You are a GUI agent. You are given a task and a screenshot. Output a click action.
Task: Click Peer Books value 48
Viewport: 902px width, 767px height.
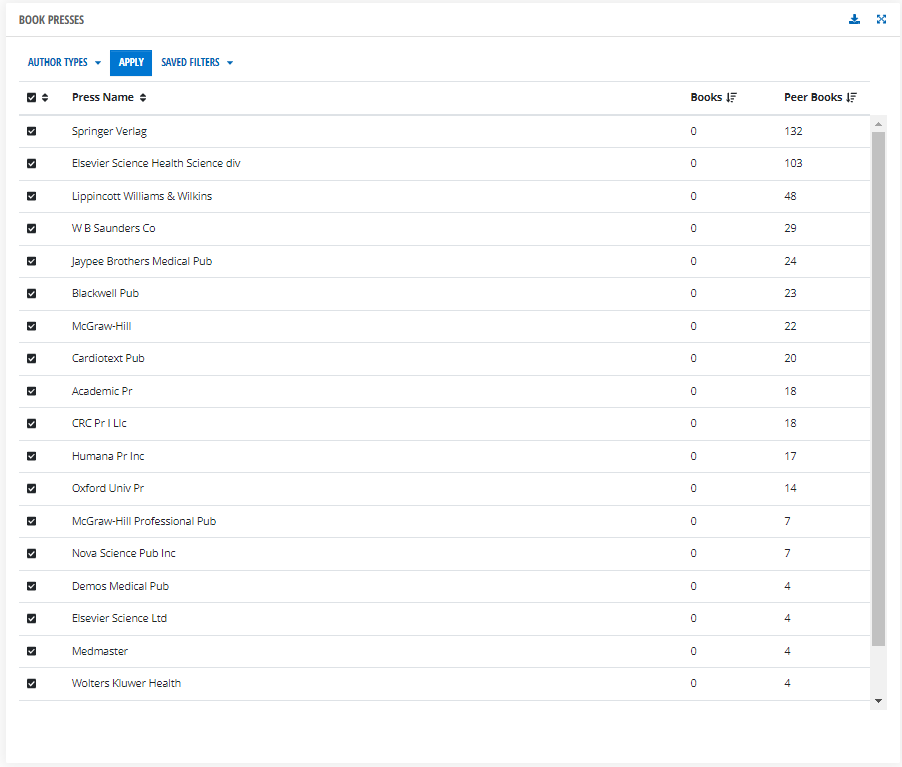point(790,196)
